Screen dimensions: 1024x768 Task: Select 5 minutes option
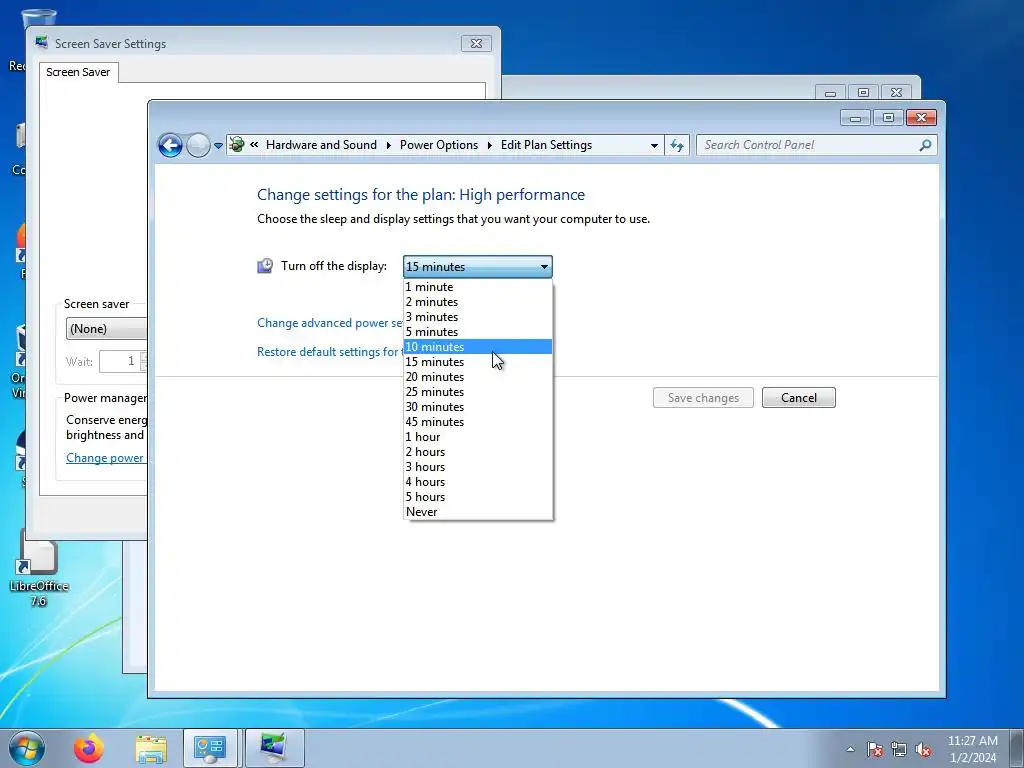coord(478,332)
